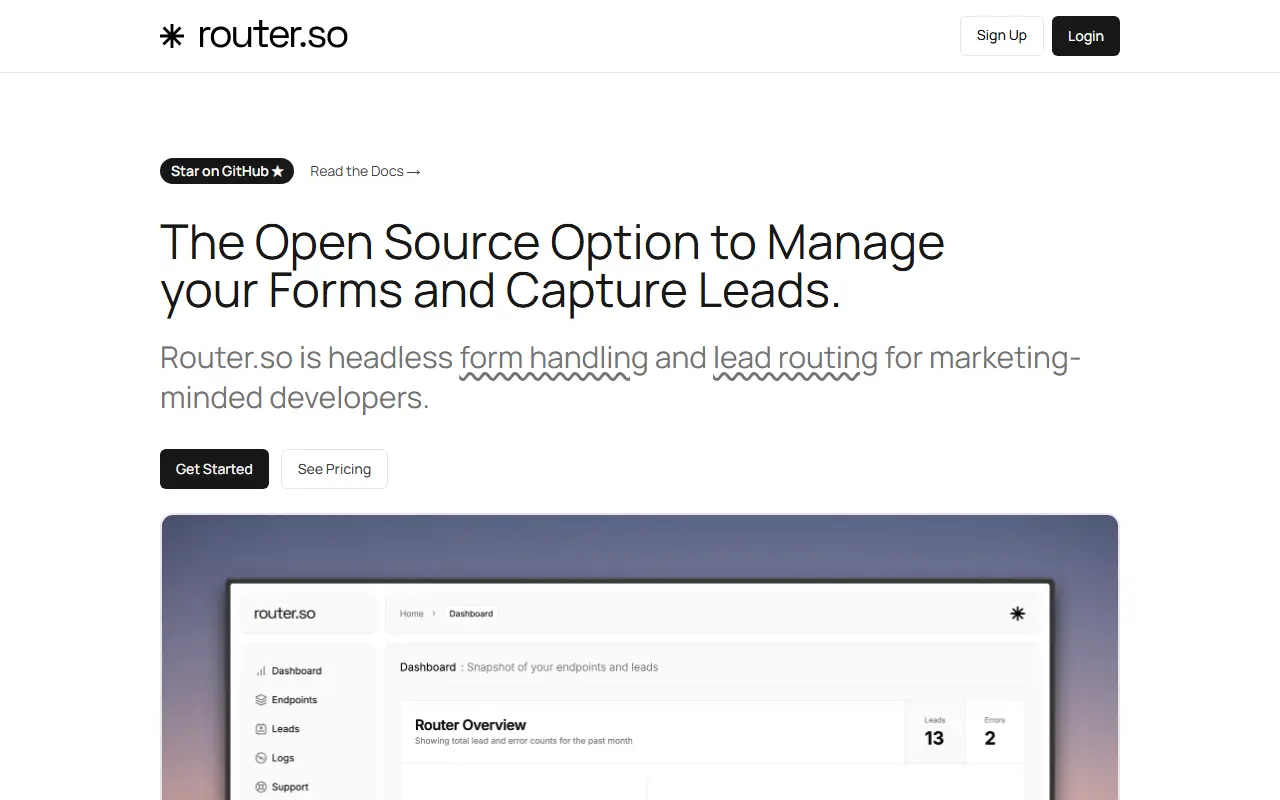Click the underlined "form handling" text
The width and height of the screenshot is (1280, 800).
(554, 358)
